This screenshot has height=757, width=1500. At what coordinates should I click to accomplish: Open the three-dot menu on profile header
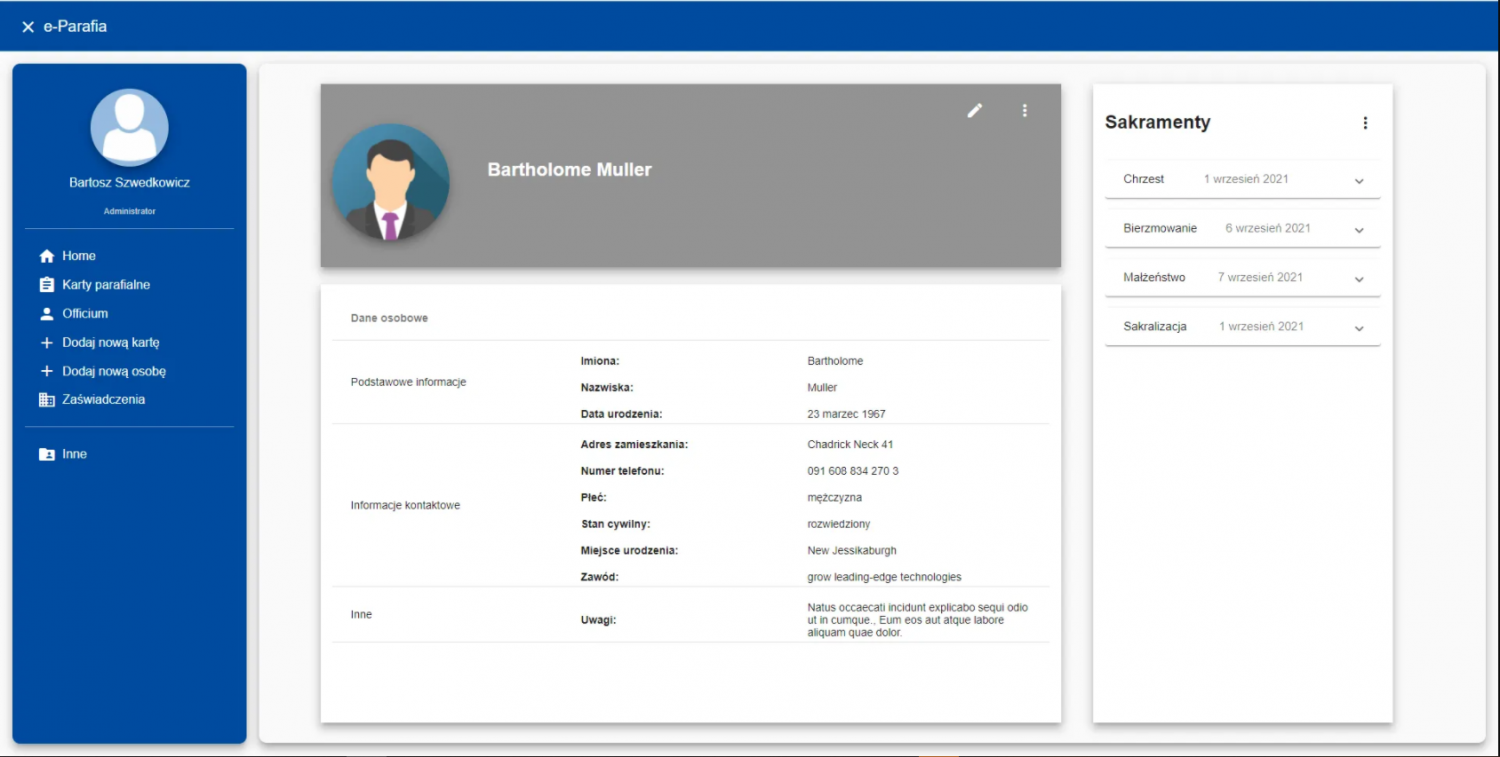pyautogui.click(x=1025, y=110)
